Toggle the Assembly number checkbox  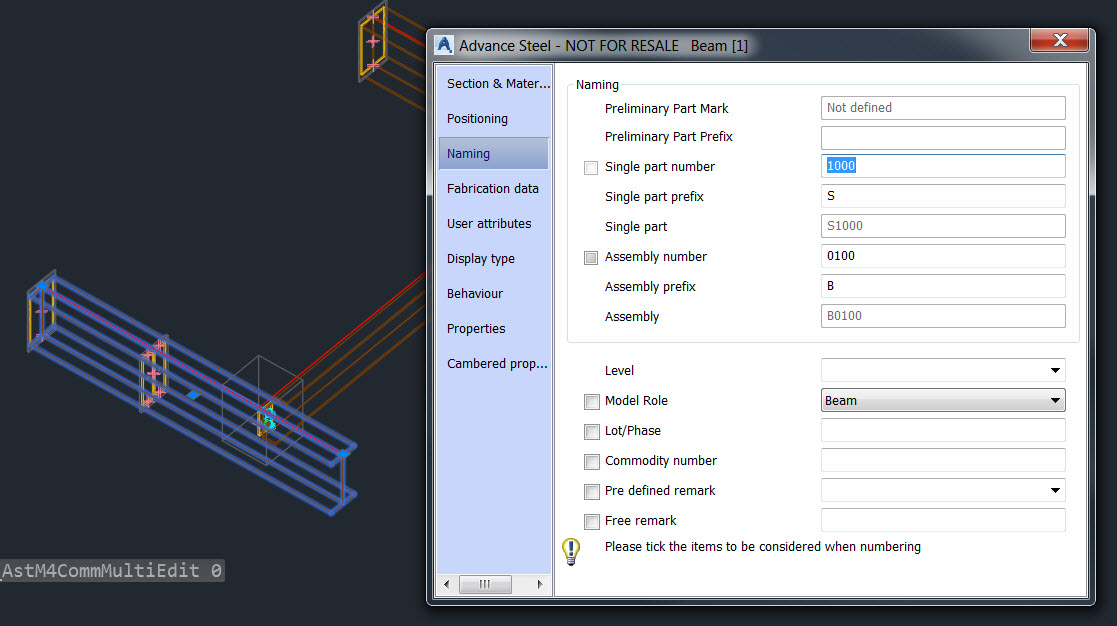(x=591, y=257)
